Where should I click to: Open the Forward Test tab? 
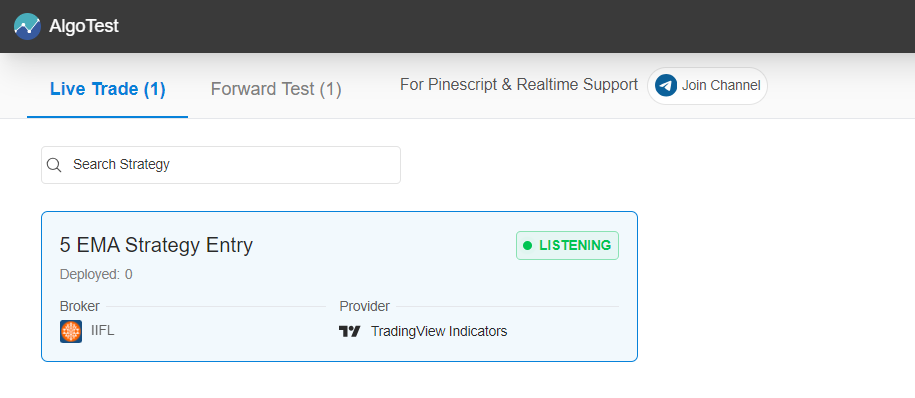276,89
